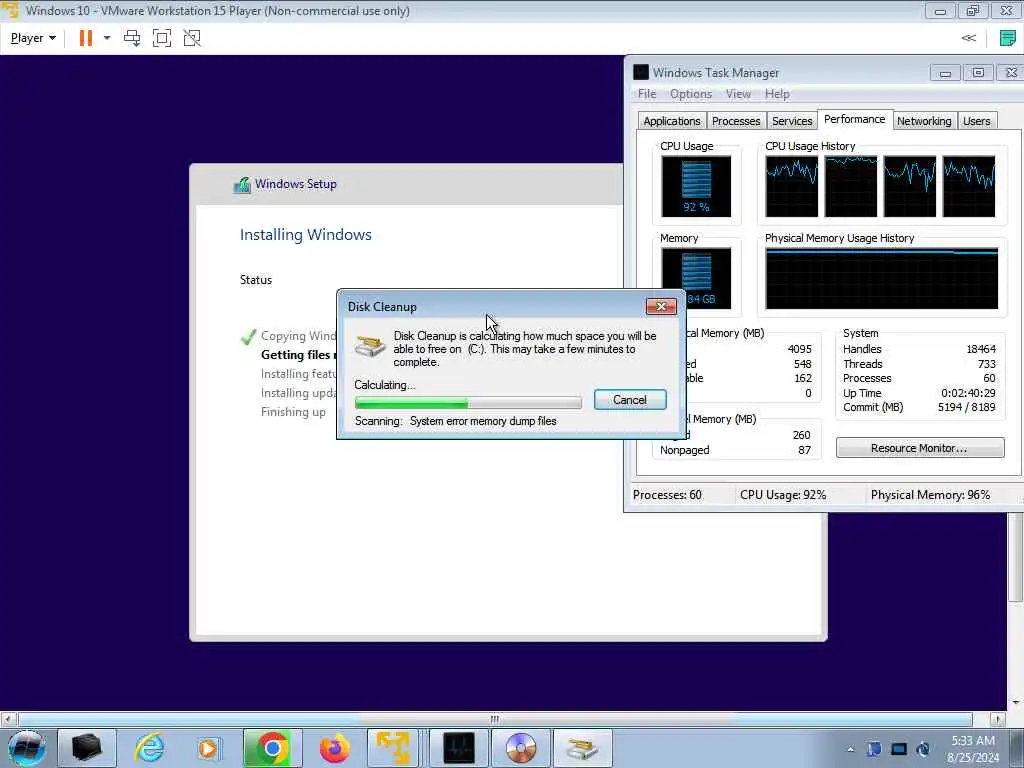Open the File menu in Task Manager
The height and width of the screenshot is (768, 1024).
click(647, 93)
